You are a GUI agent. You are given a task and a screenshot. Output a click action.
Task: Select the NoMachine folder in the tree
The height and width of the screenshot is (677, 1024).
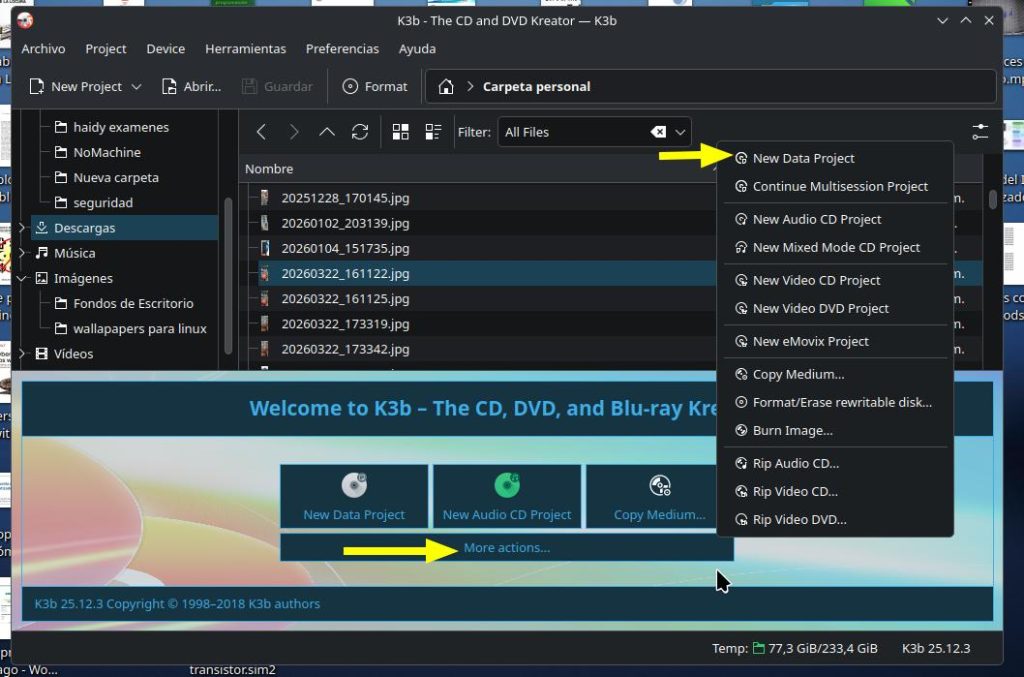click(x=106, y=152)
